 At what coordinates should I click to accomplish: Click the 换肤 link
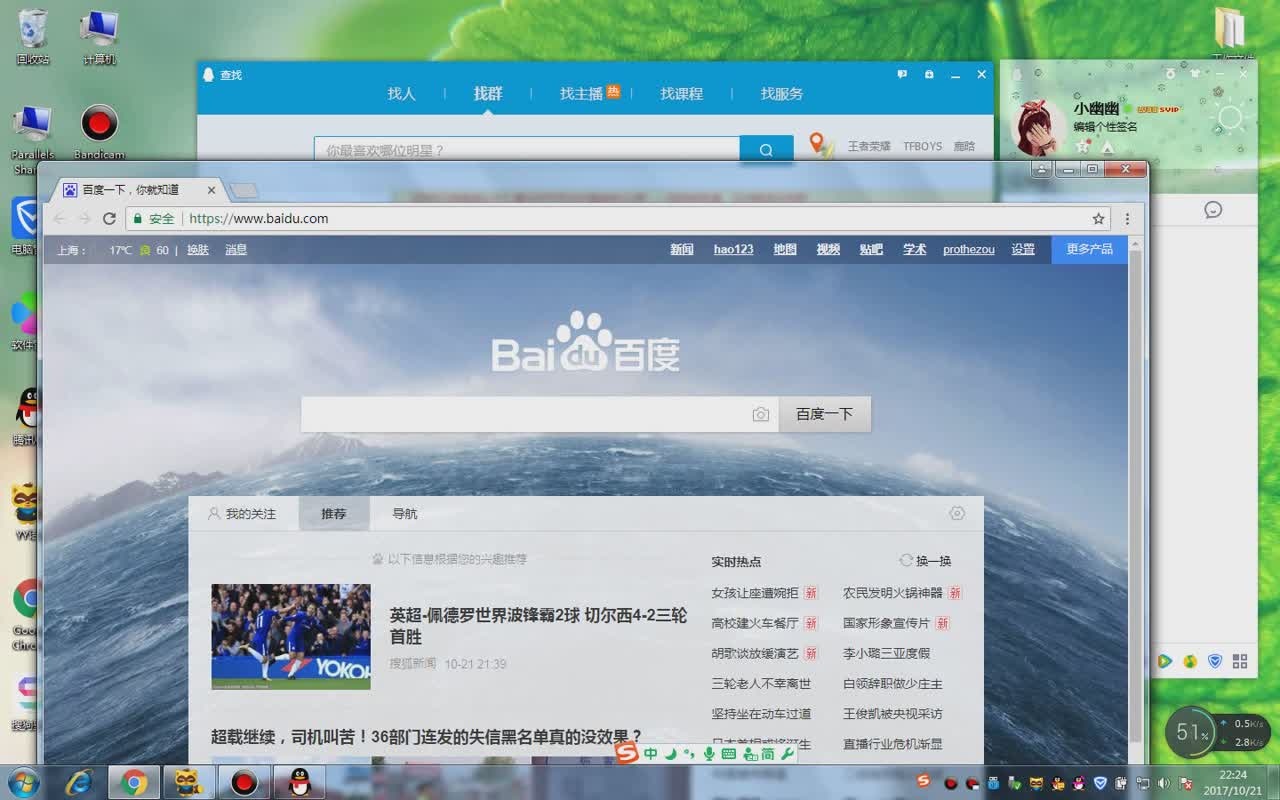tap(198, 250)
